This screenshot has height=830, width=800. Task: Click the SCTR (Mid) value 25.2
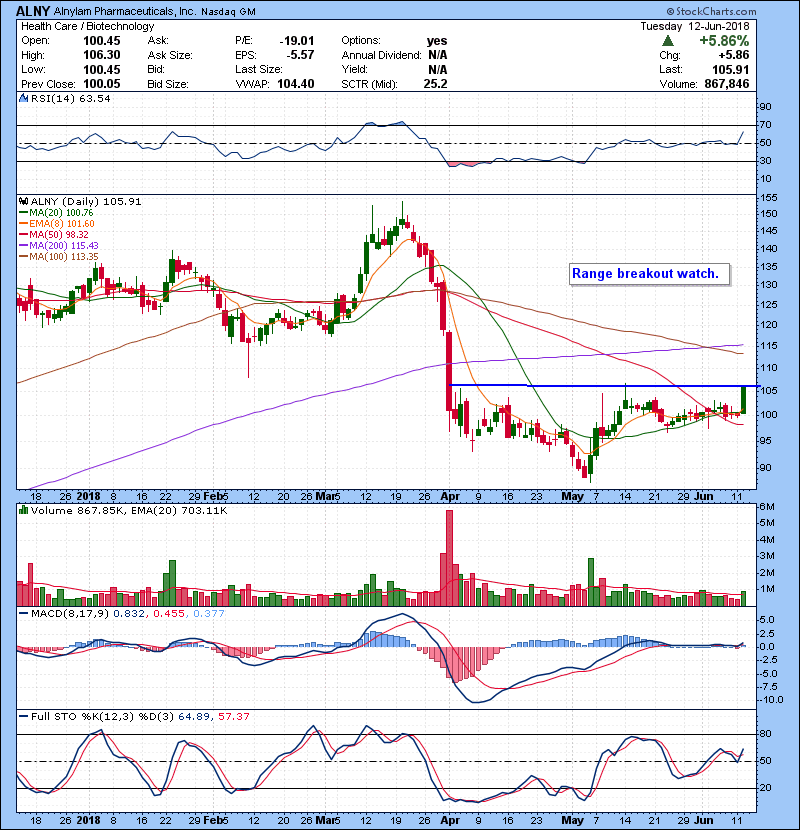pyautogui.click(x=435, y=84)
